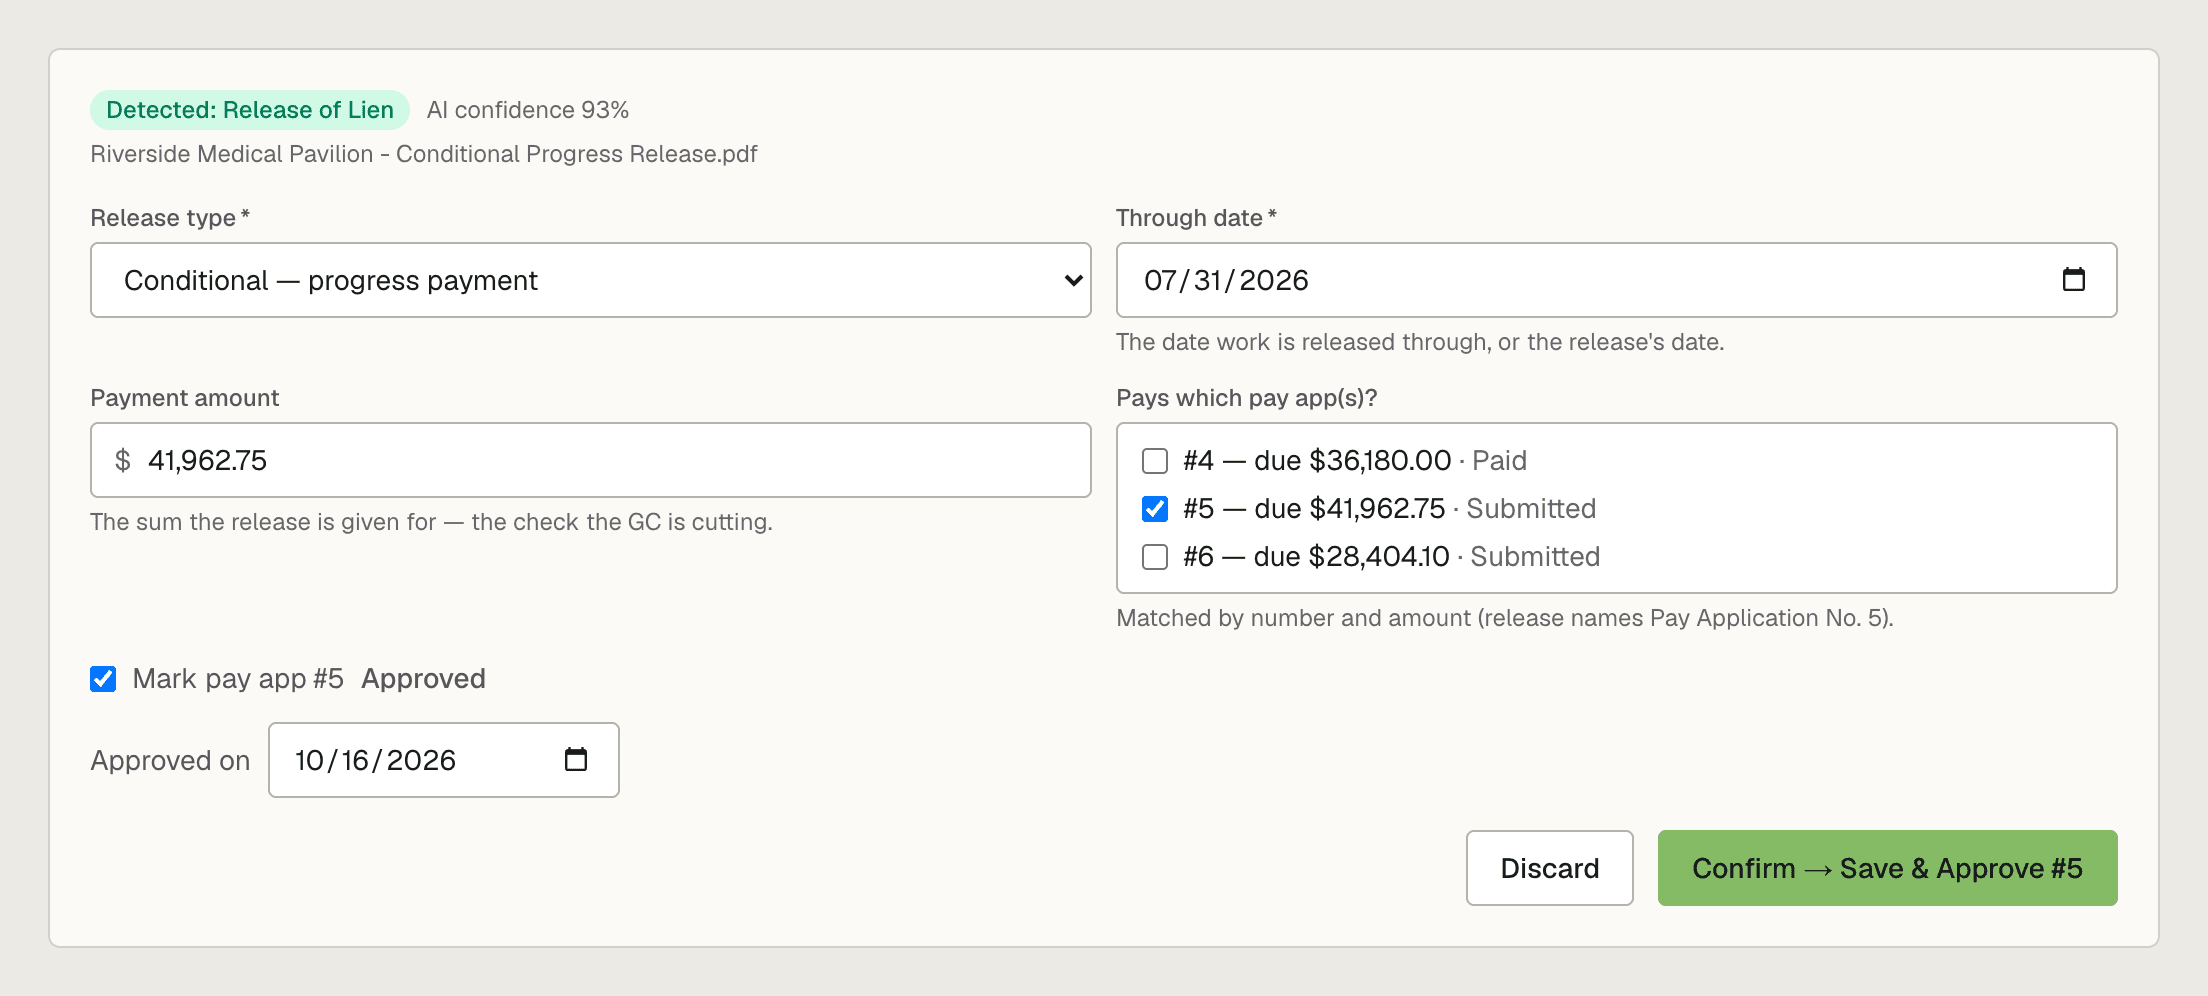Click the hint about the check the GC is cutting
2208x996 pixels.
(x=431, y=522)
